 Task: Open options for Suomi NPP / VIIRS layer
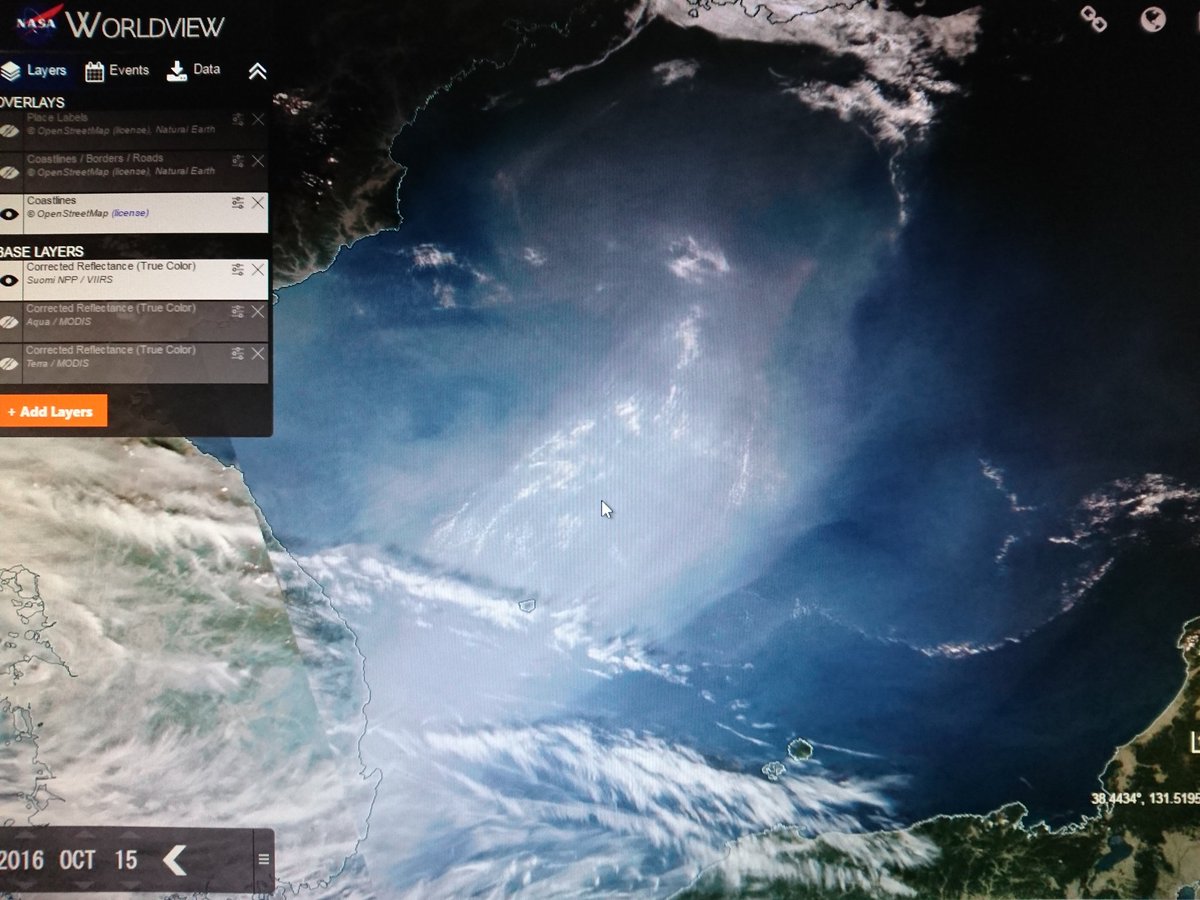click(x=237, y=269)
